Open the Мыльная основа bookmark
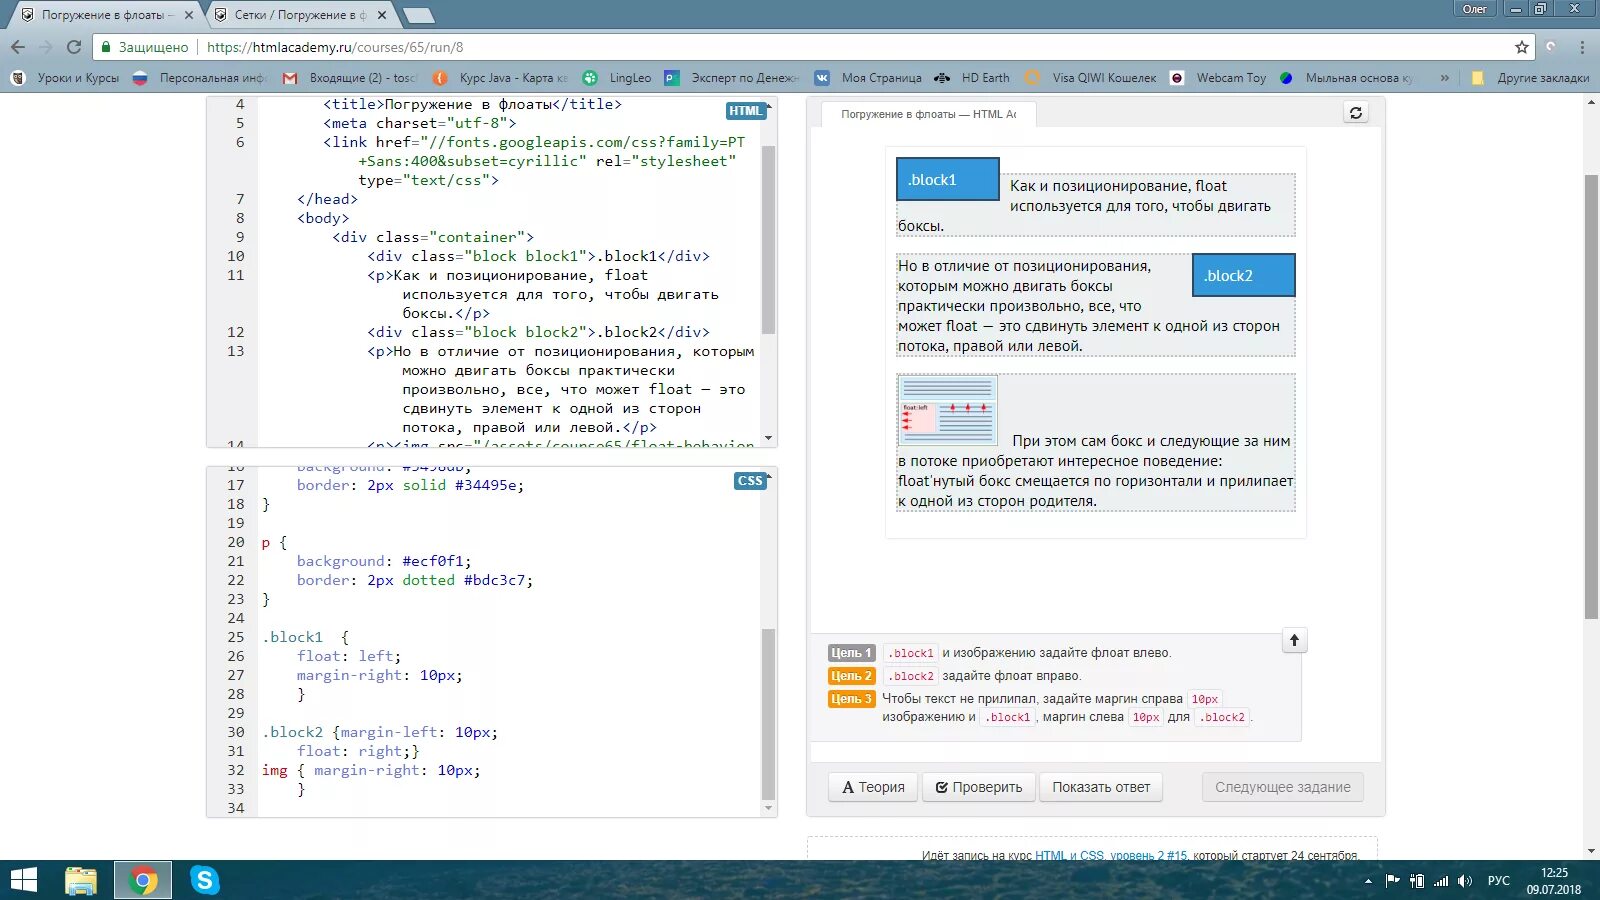 click(x=1347, y=77)
